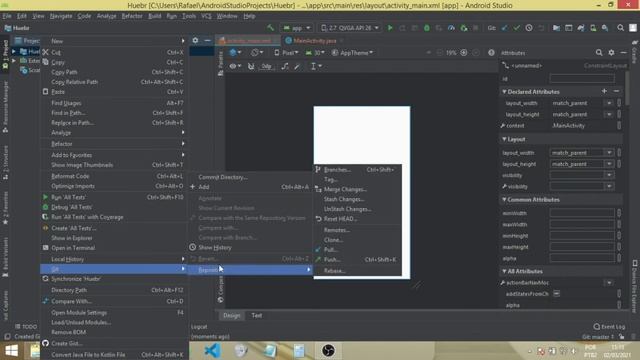Open Visual Studio Code from the taskbar

tap(212, 351)
